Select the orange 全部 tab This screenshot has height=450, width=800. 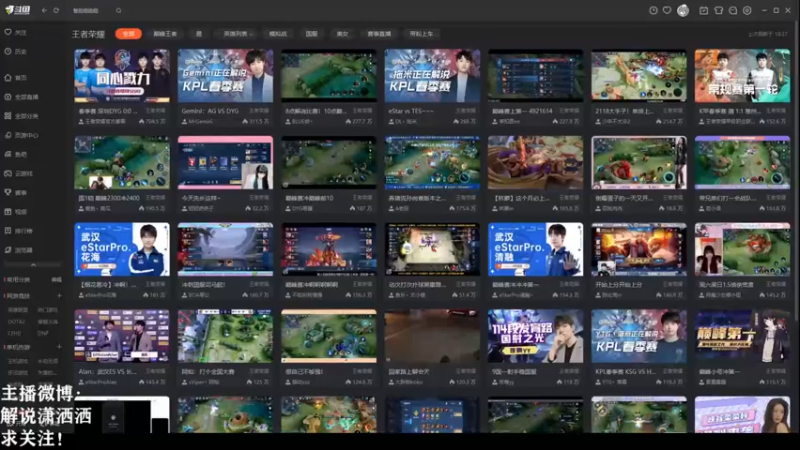pyautogui.click(x=128, y=34)
